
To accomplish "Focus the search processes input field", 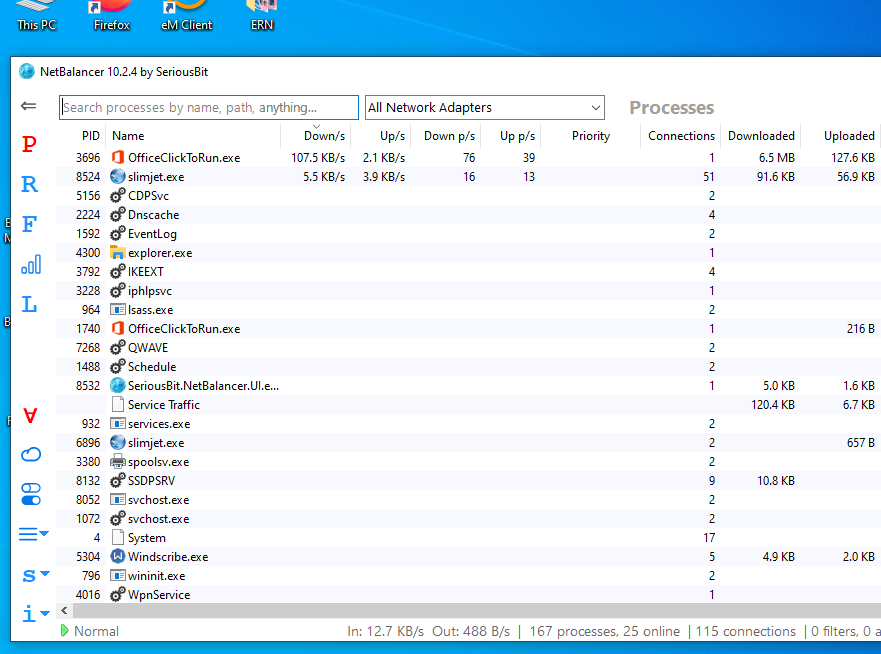I will pos(208,107).
